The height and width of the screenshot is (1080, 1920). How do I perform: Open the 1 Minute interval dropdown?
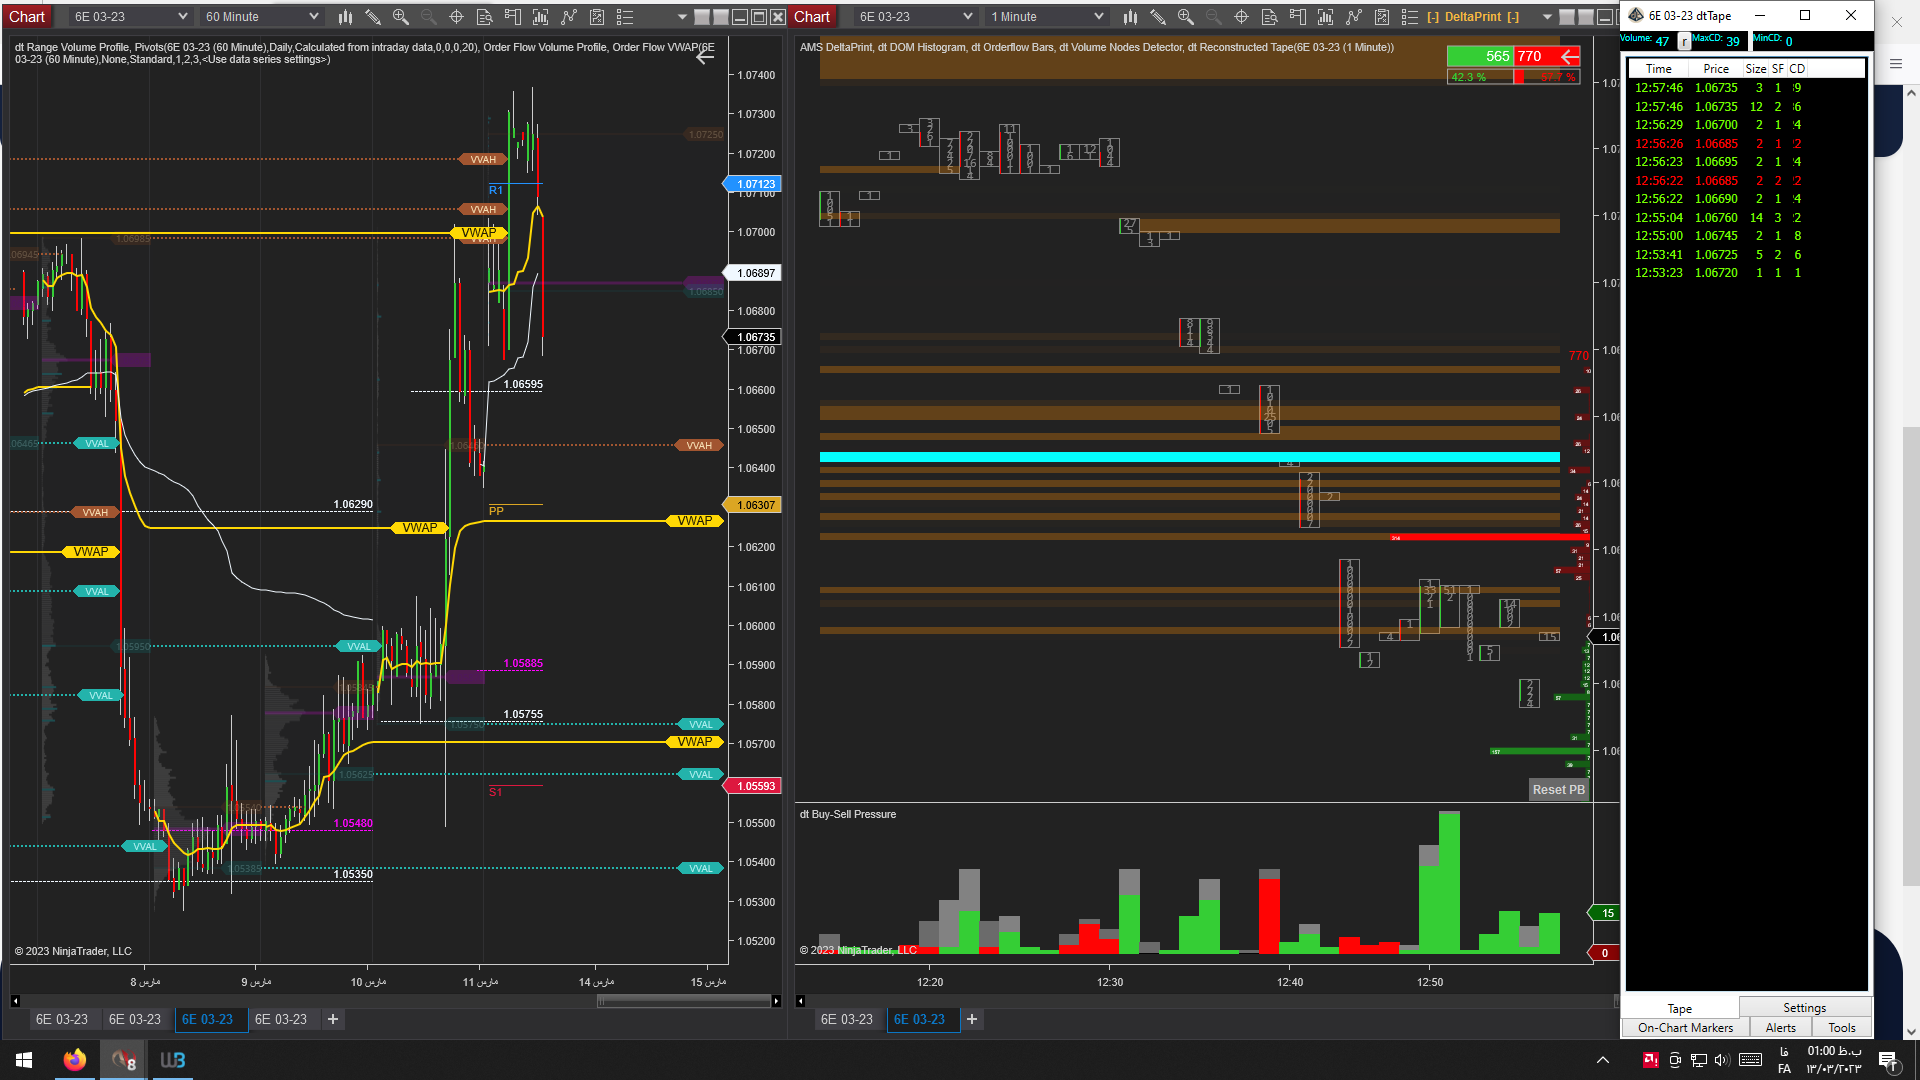tap(1098, 17)
